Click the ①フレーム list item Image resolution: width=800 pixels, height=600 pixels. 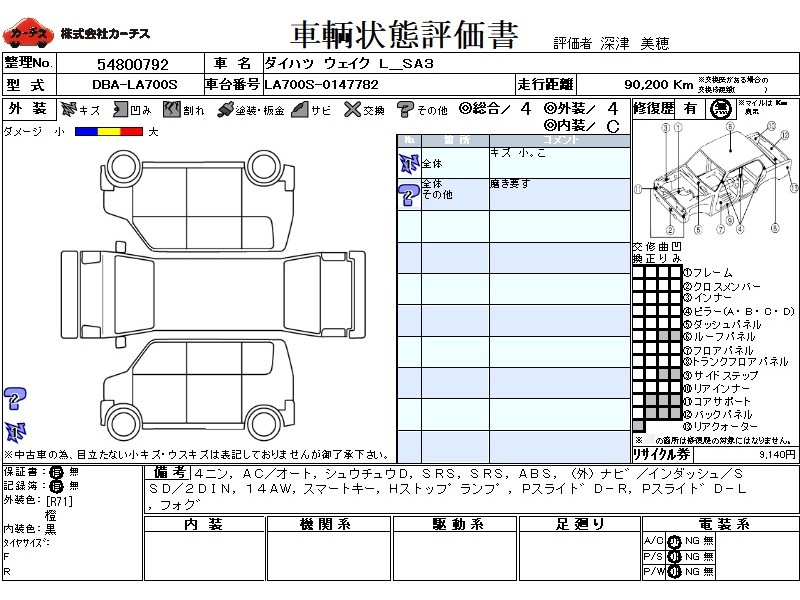pos(708,272)
